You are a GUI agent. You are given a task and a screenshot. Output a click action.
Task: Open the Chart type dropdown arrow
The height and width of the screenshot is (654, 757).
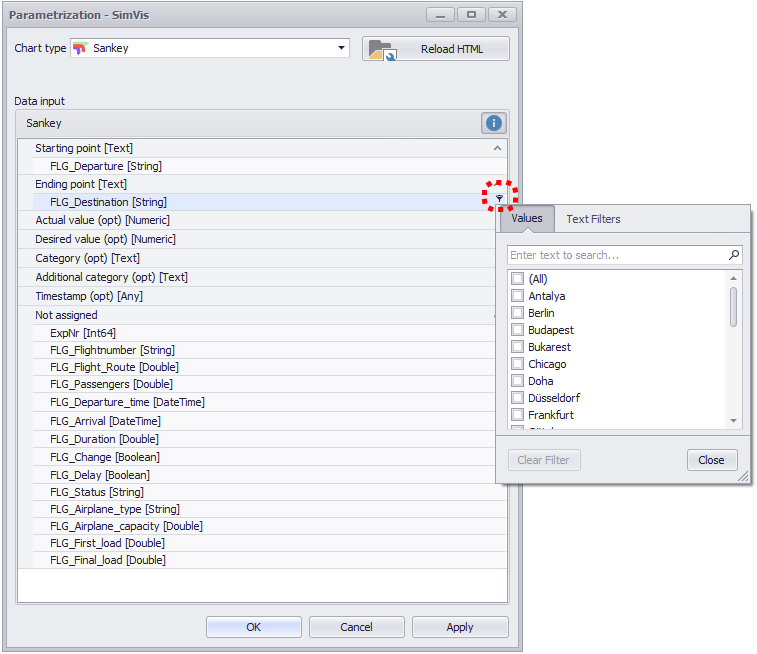click(x=341, y=48)
